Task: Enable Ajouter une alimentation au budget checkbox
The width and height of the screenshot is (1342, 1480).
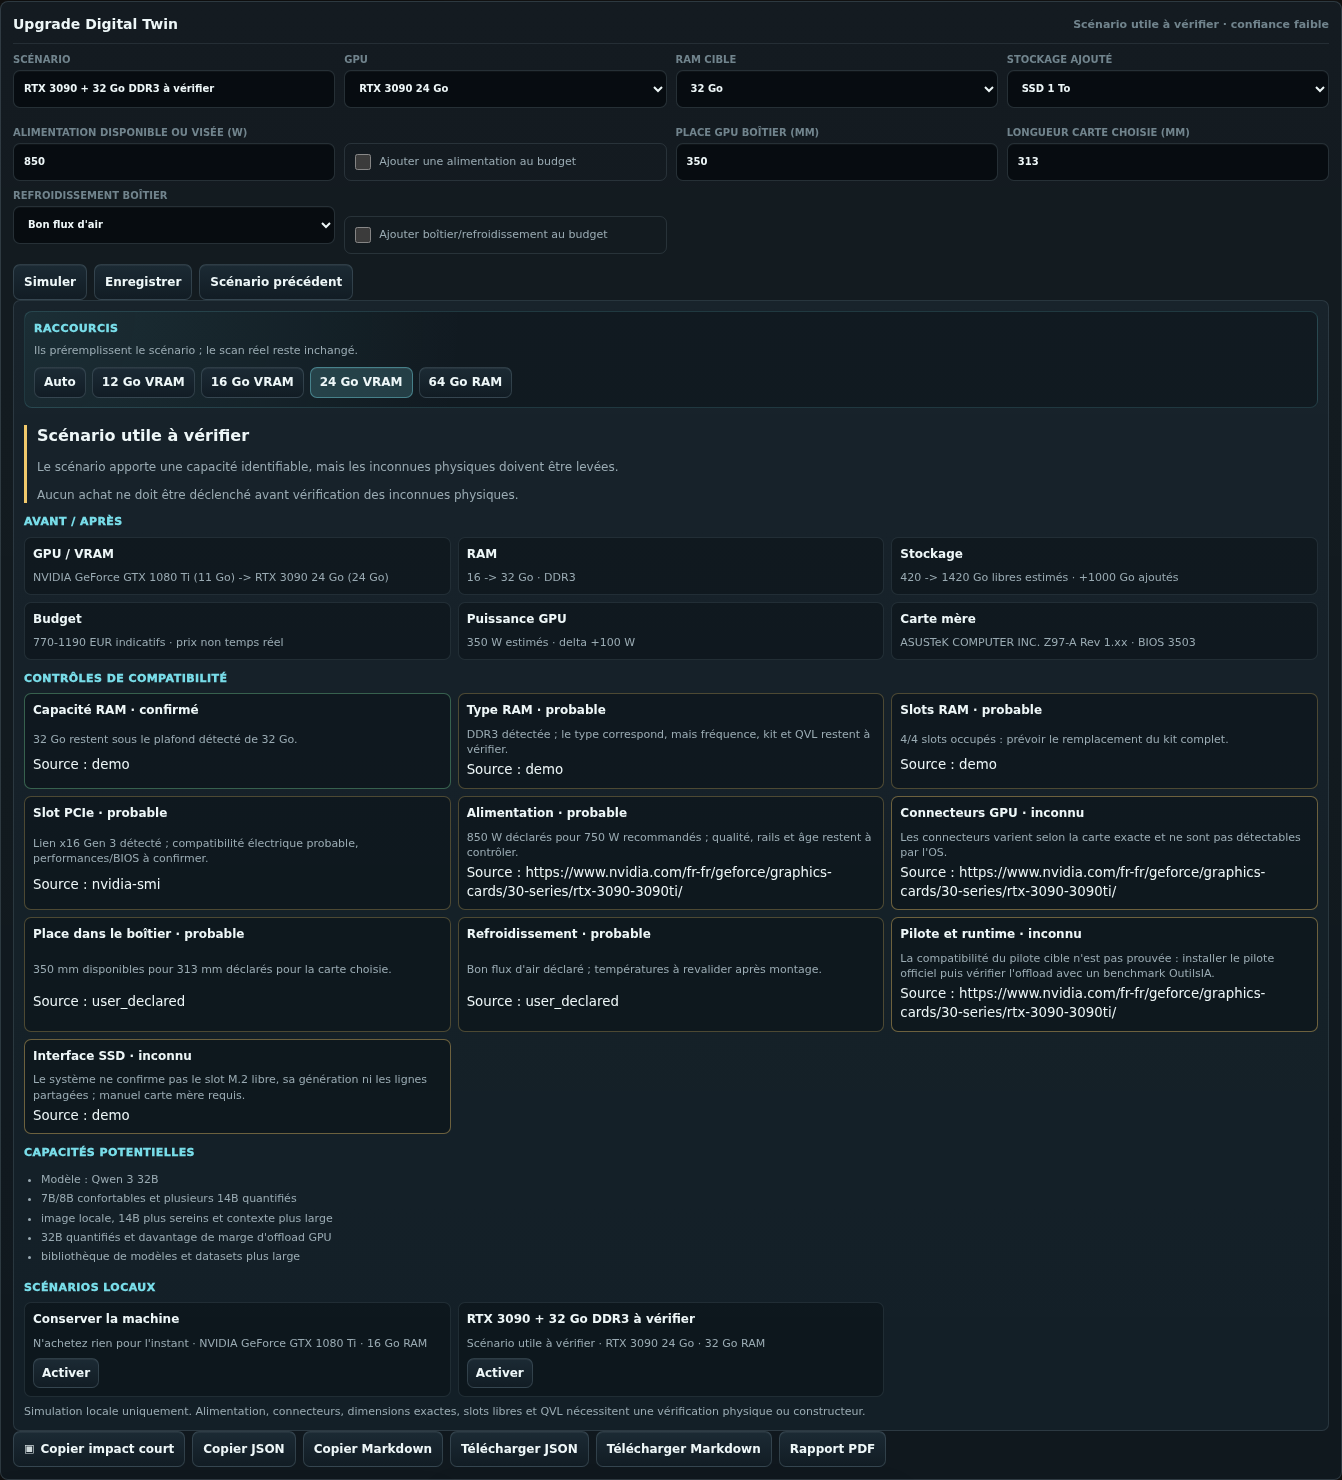Action: (x=363, y=162)
